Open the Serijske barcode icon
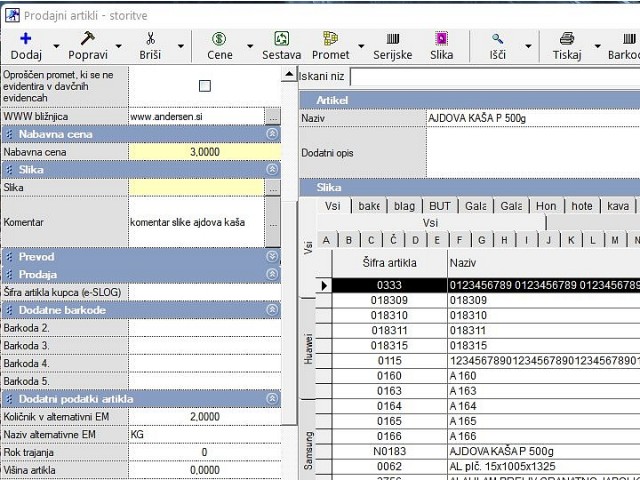 pos(393,39)
